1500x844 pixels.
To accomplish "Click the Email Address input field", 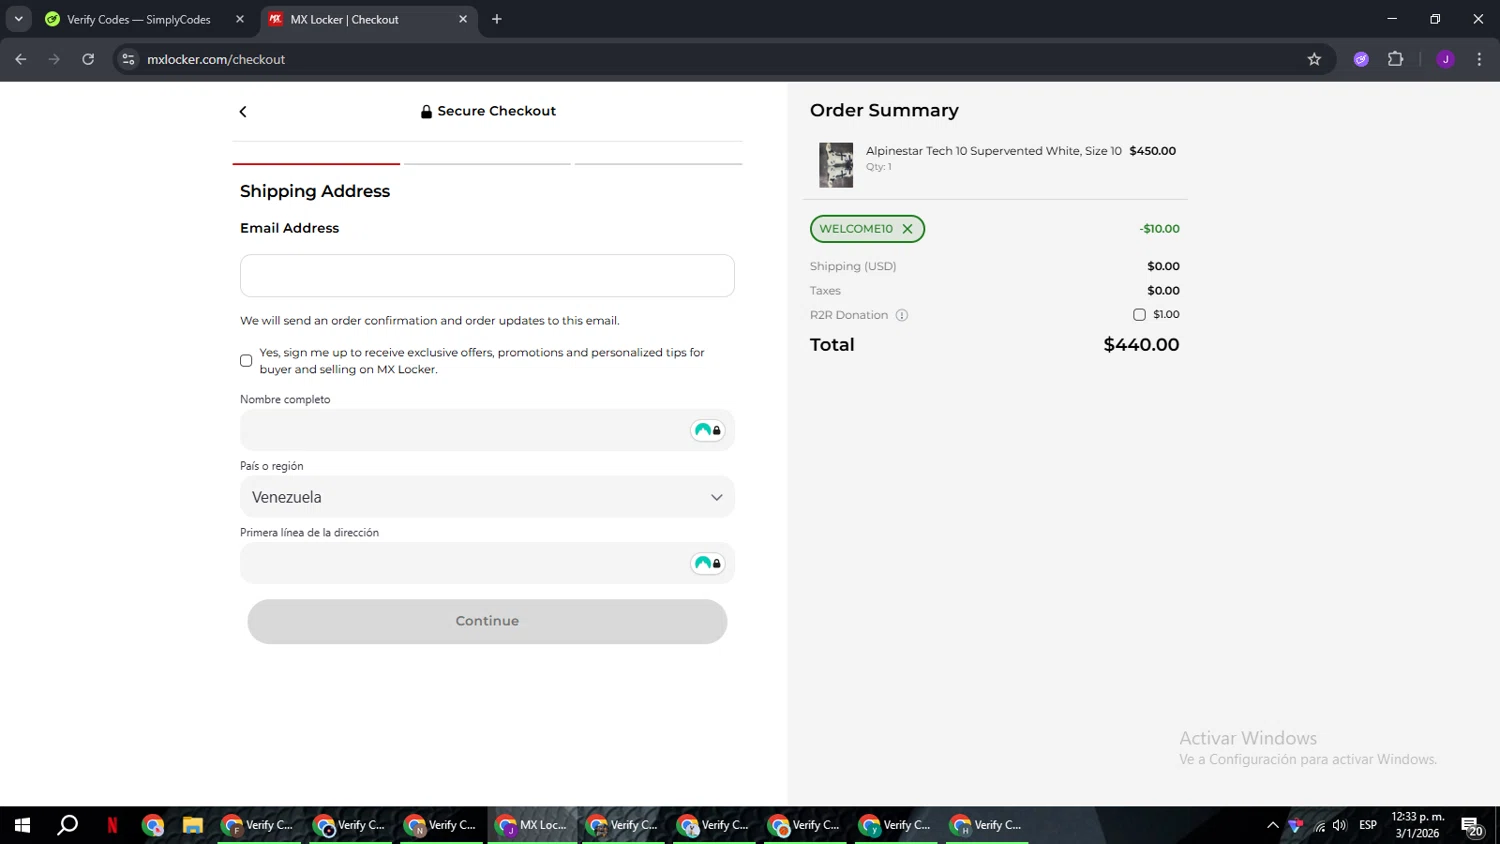I will (x=487, y=275).
